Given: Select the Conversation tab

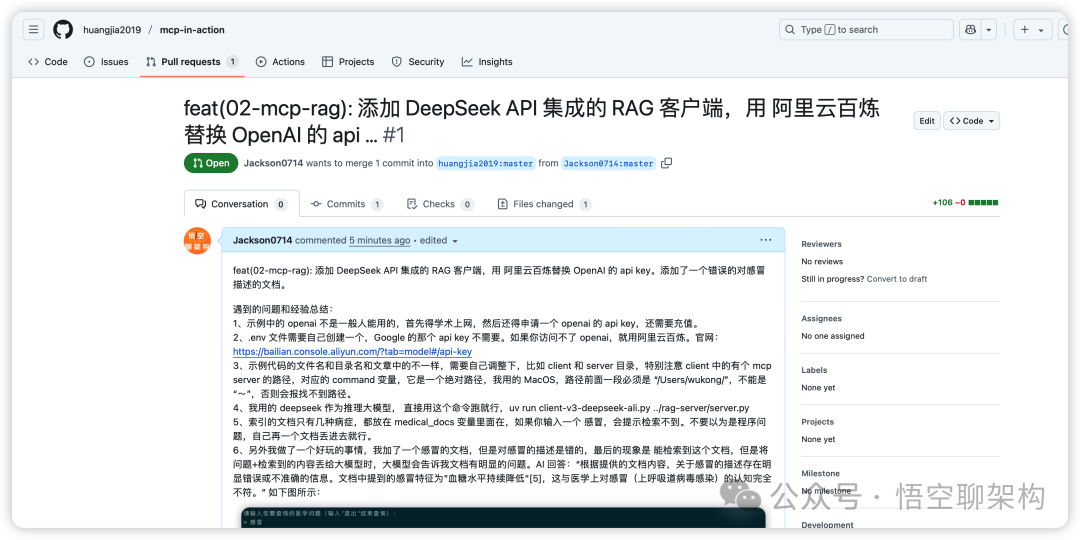Looking at the screenshot, I should point(242,204).
